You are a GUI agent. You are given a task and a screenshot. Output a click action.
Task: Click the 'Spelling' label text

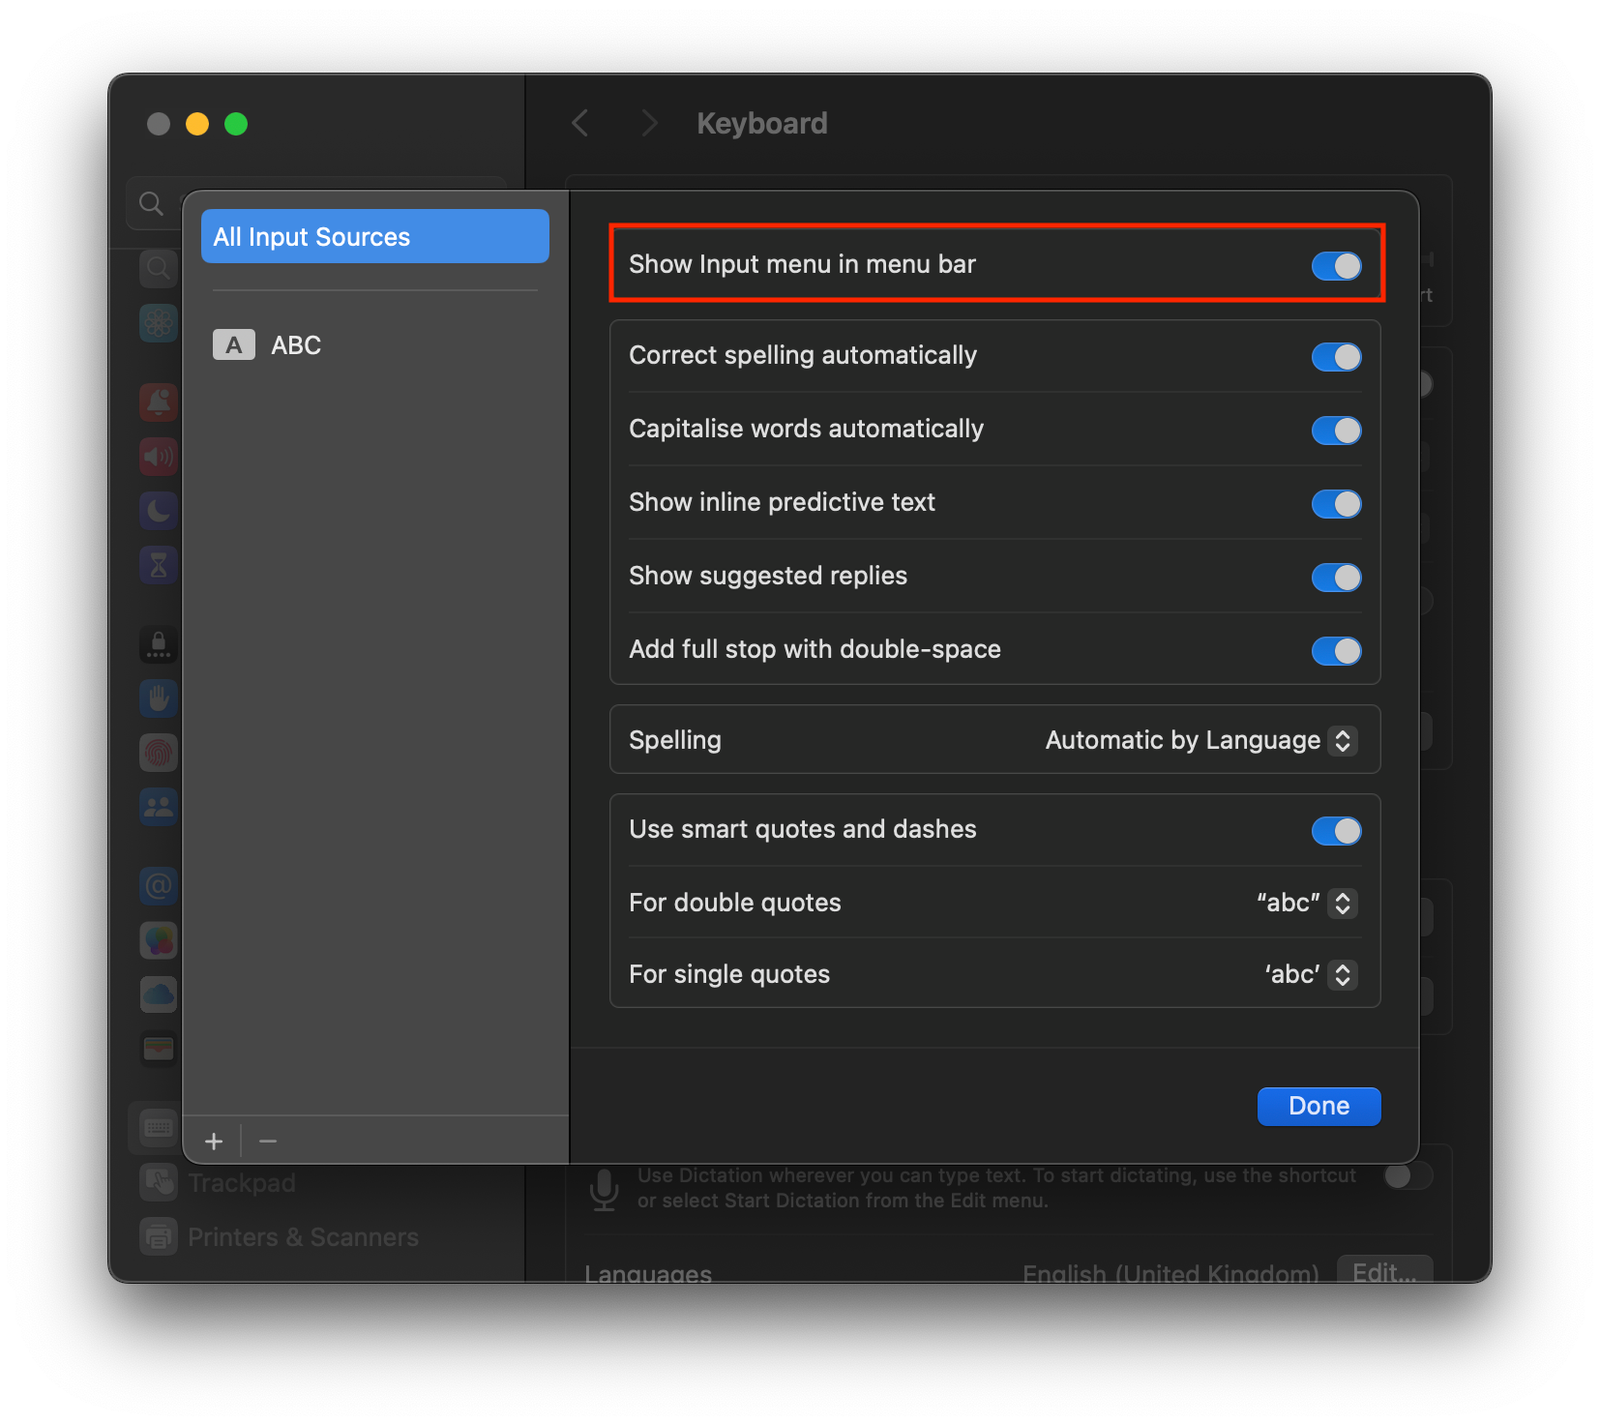point(675,740)
